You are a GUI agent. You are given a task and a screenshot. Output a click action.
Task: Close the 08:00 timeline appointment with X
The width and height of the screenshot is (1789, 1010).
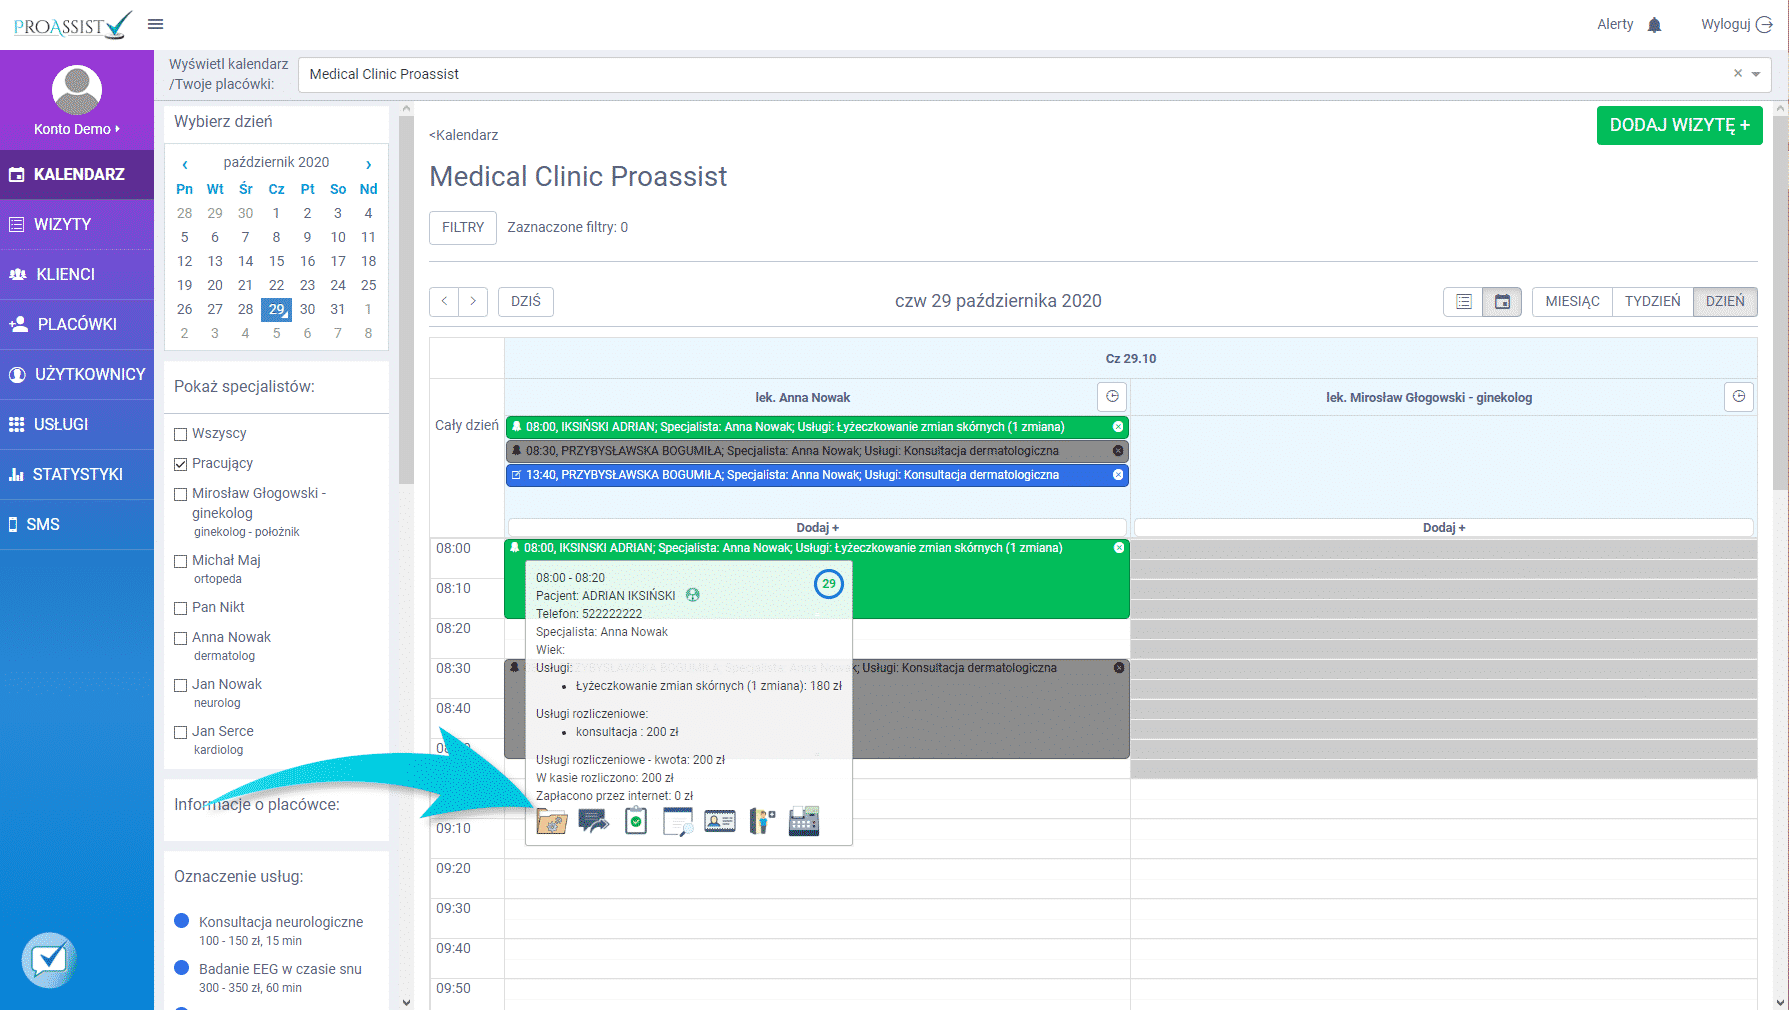[x=1119, y=548]
